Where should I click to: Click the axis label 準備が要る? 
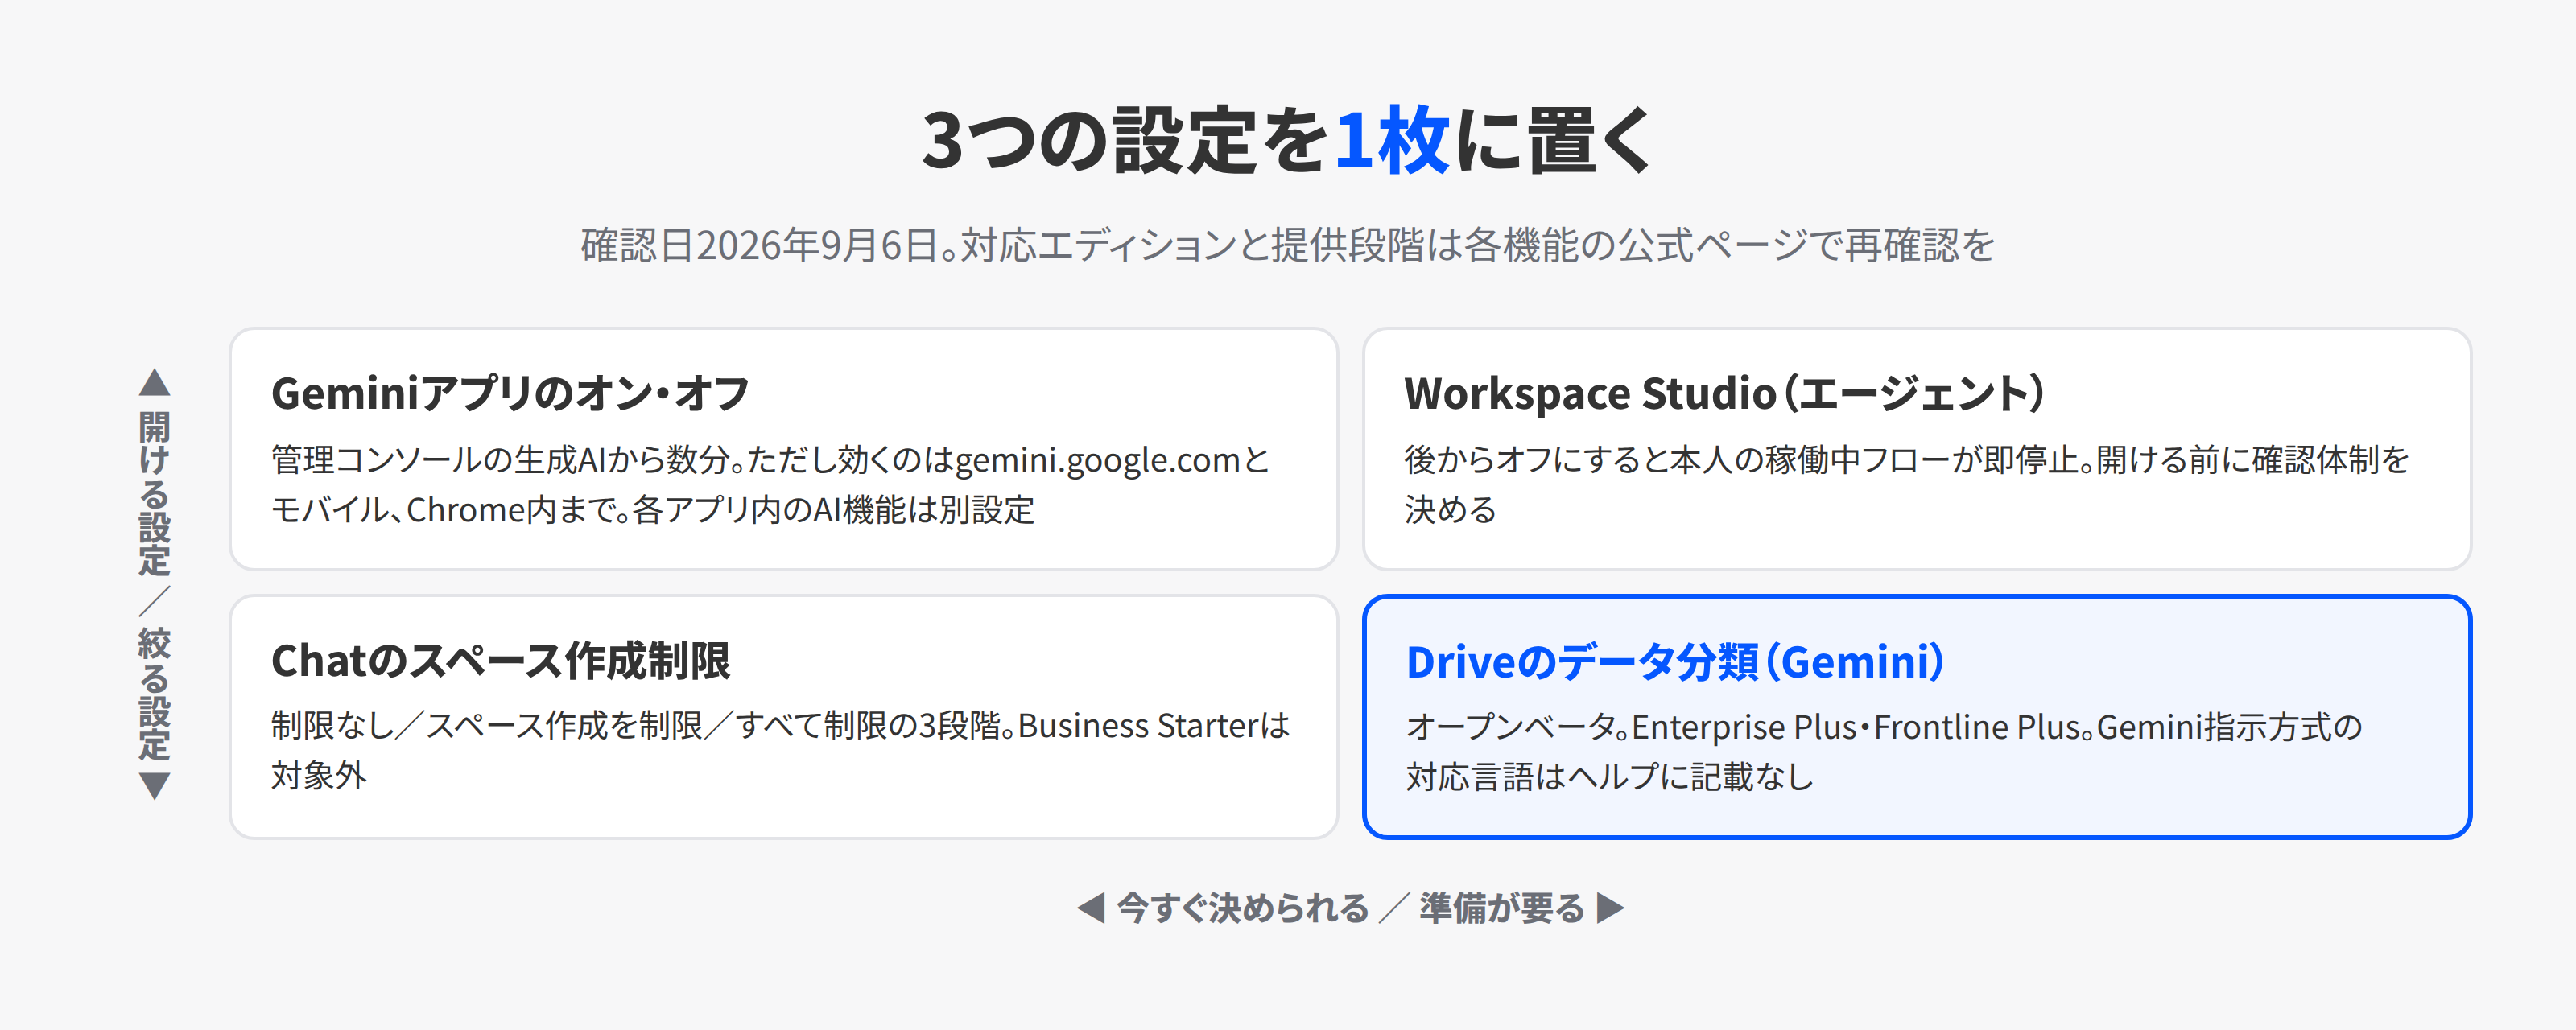tap(1502, 908)
